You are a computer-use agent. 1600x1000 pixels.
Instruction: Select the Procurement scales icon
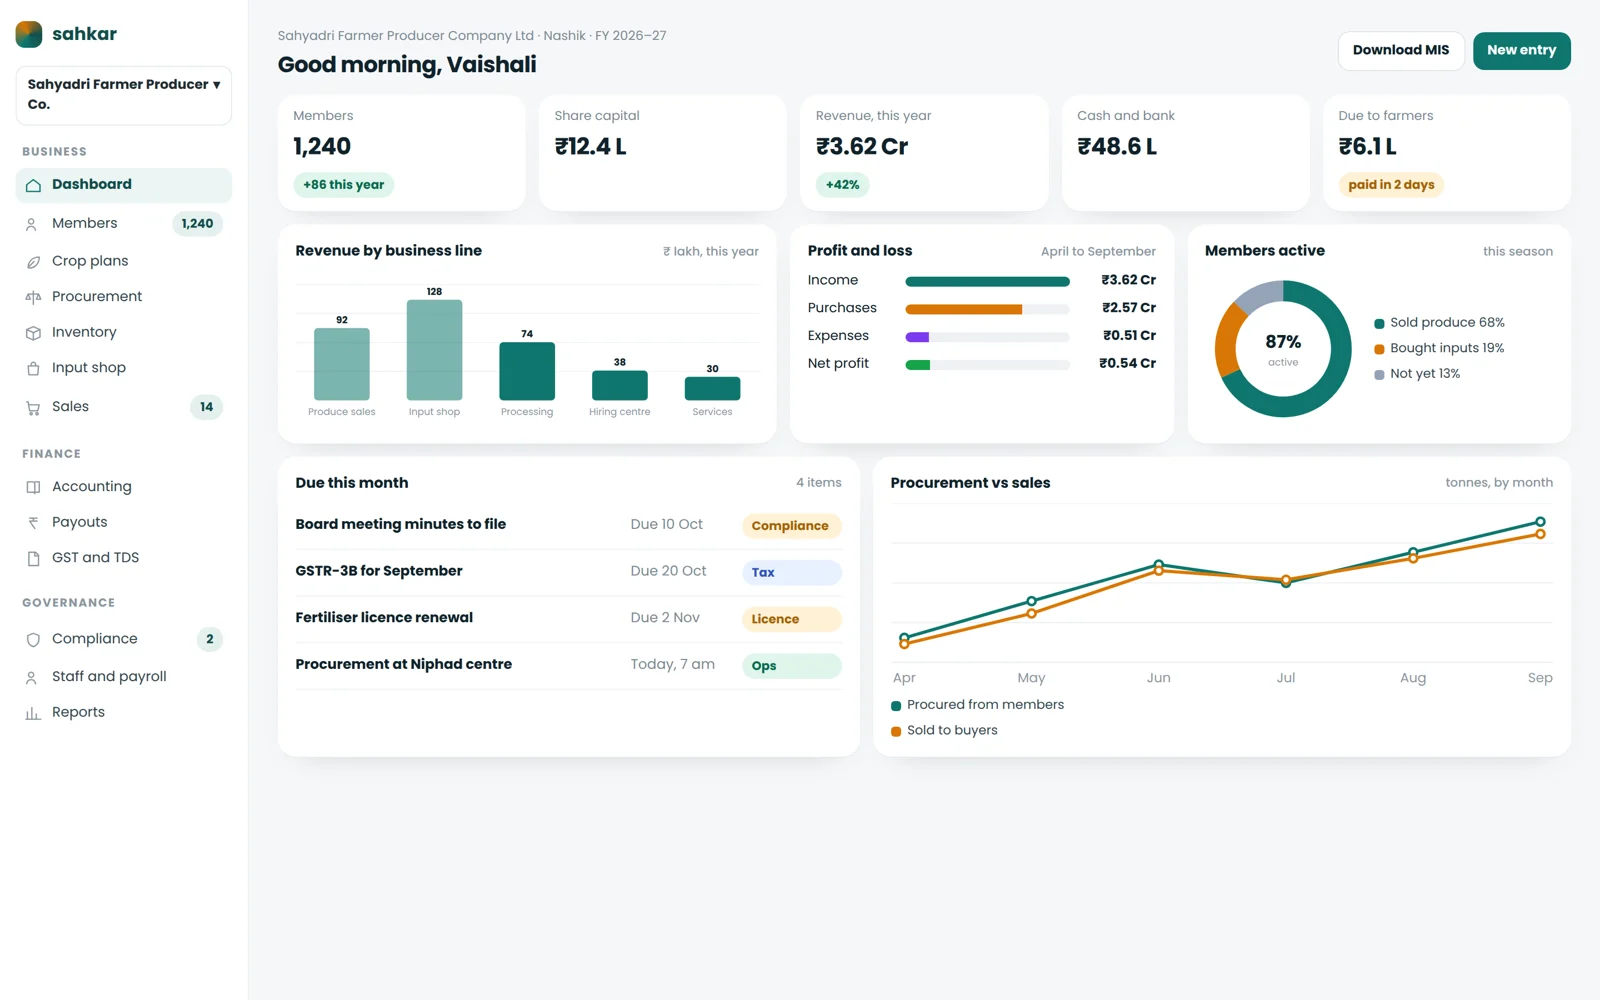[x=33, y=297]
